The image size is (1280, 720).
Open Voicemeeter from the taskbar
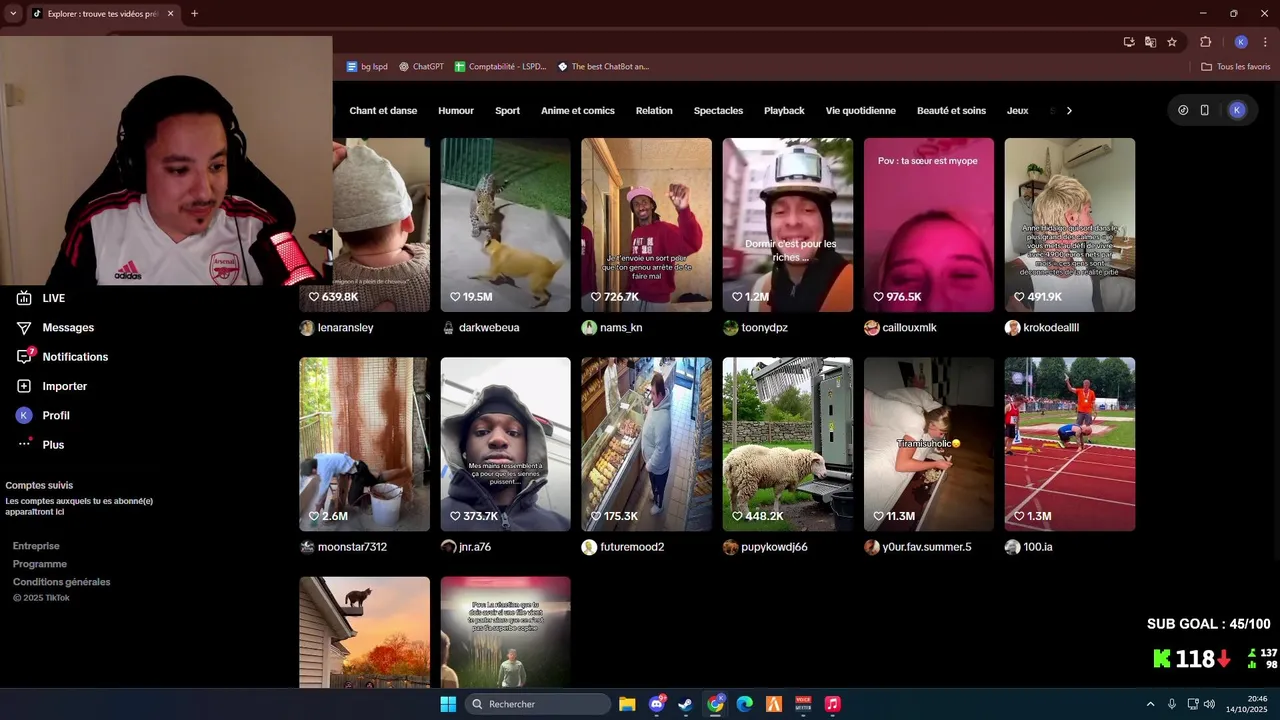tap(803, 704)
